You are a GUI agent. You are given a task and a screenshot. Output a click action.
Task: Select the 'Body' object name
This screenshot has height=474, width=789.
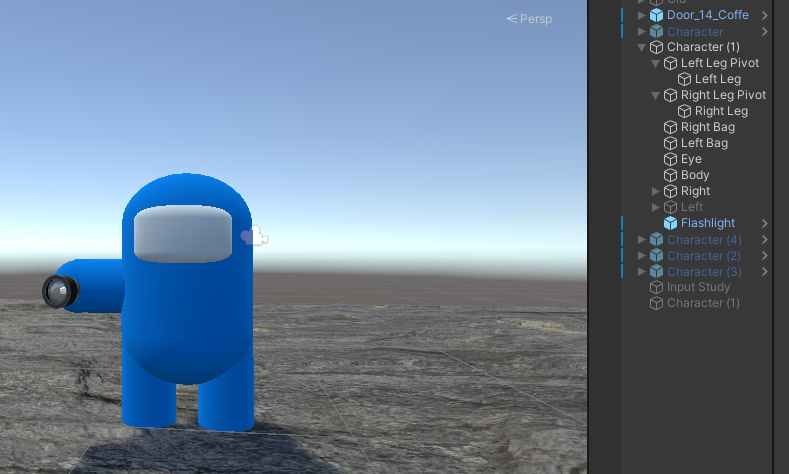(695, 175)
